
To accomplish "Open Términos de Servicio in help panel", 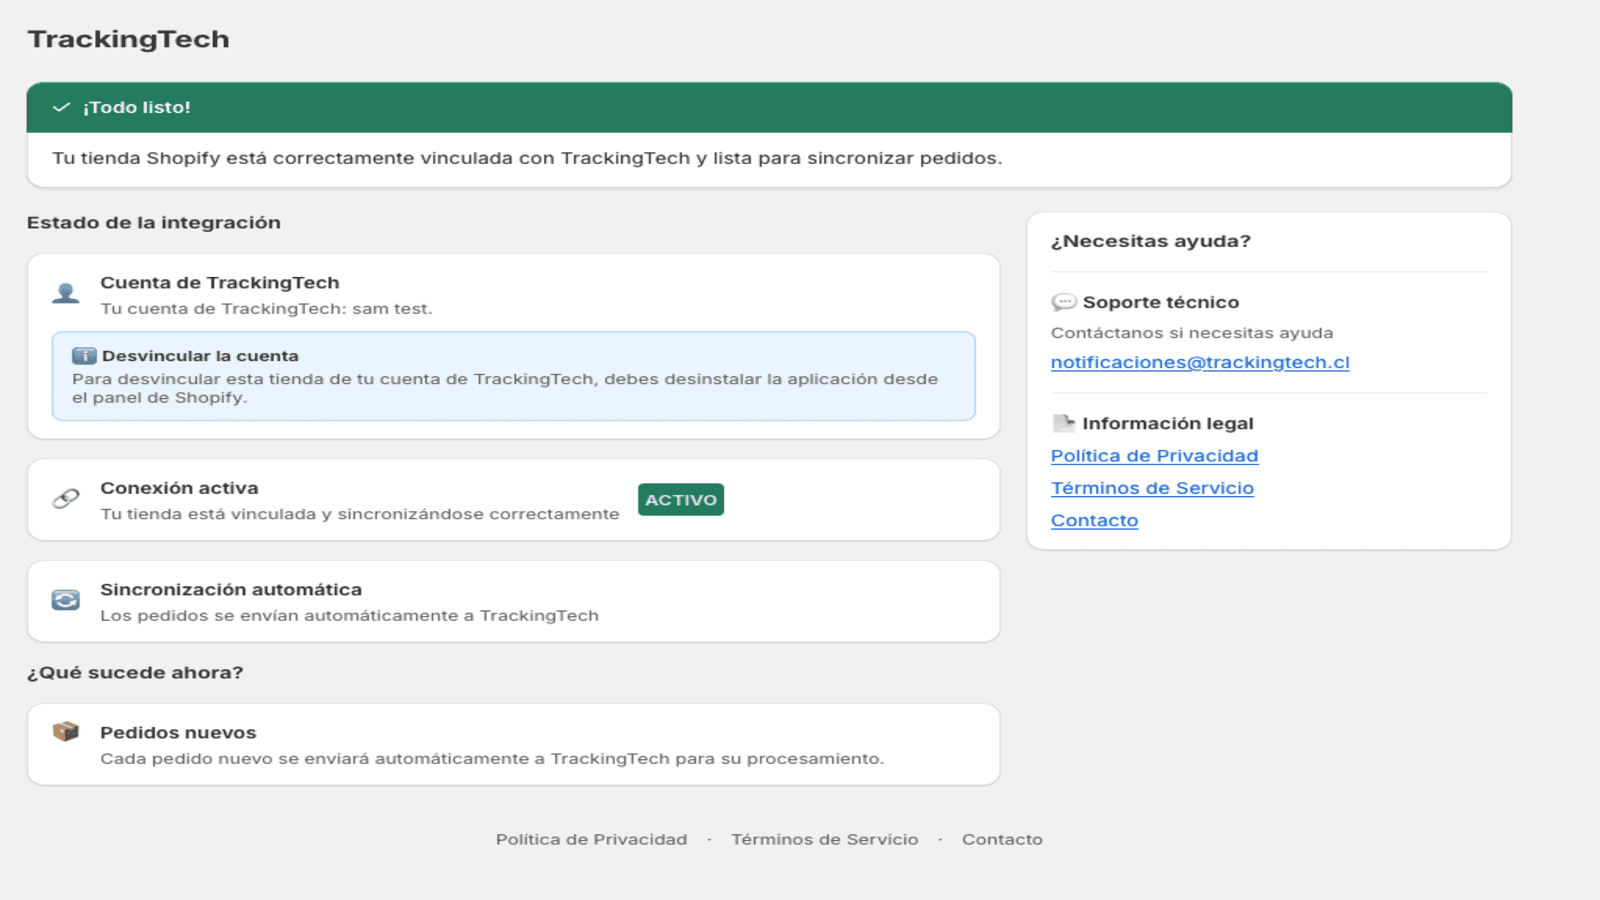I will 1152,488.
